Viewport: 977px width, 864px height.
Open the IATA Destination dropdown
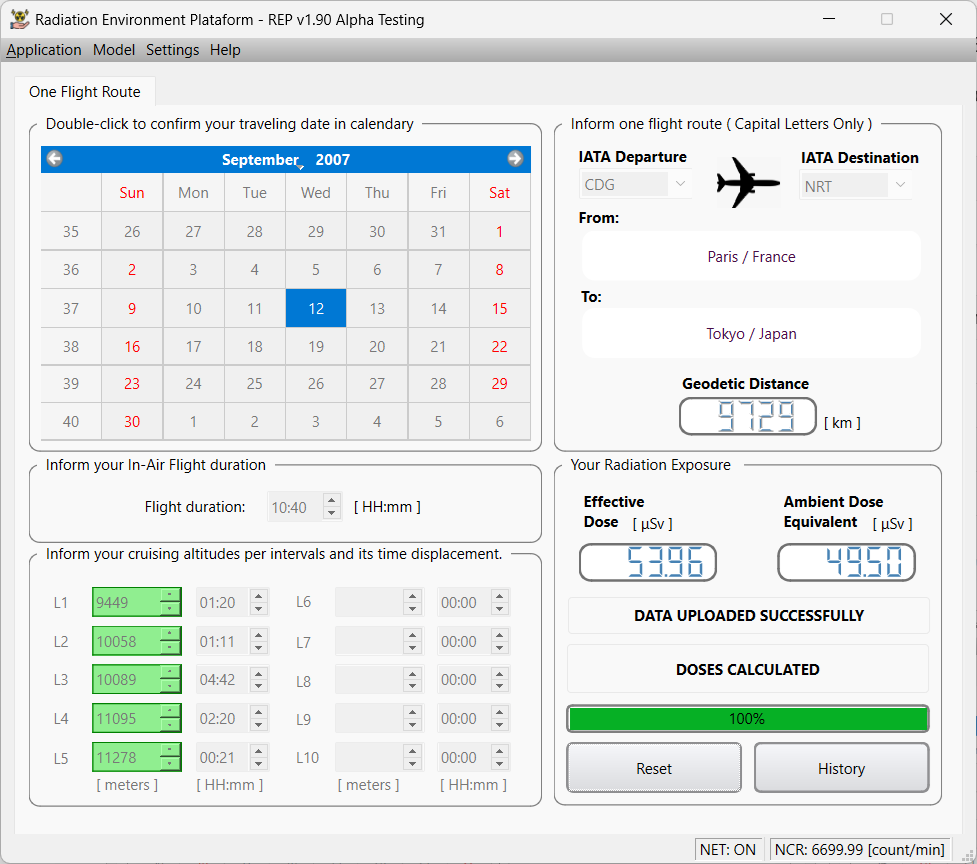tap(900, 185)
